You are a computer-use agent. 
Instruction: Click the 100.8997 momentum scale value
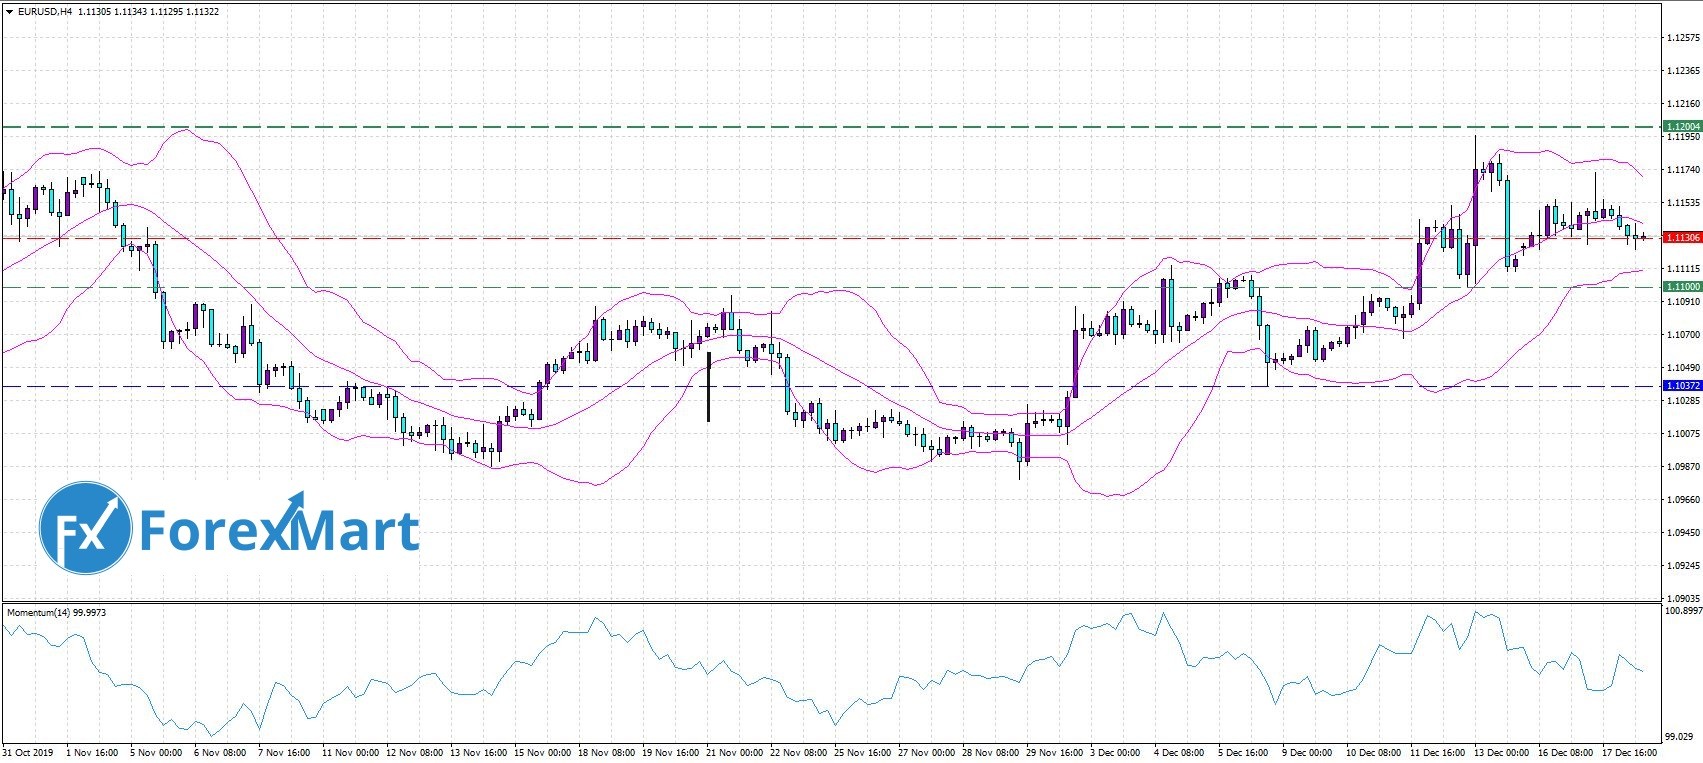1681,610
